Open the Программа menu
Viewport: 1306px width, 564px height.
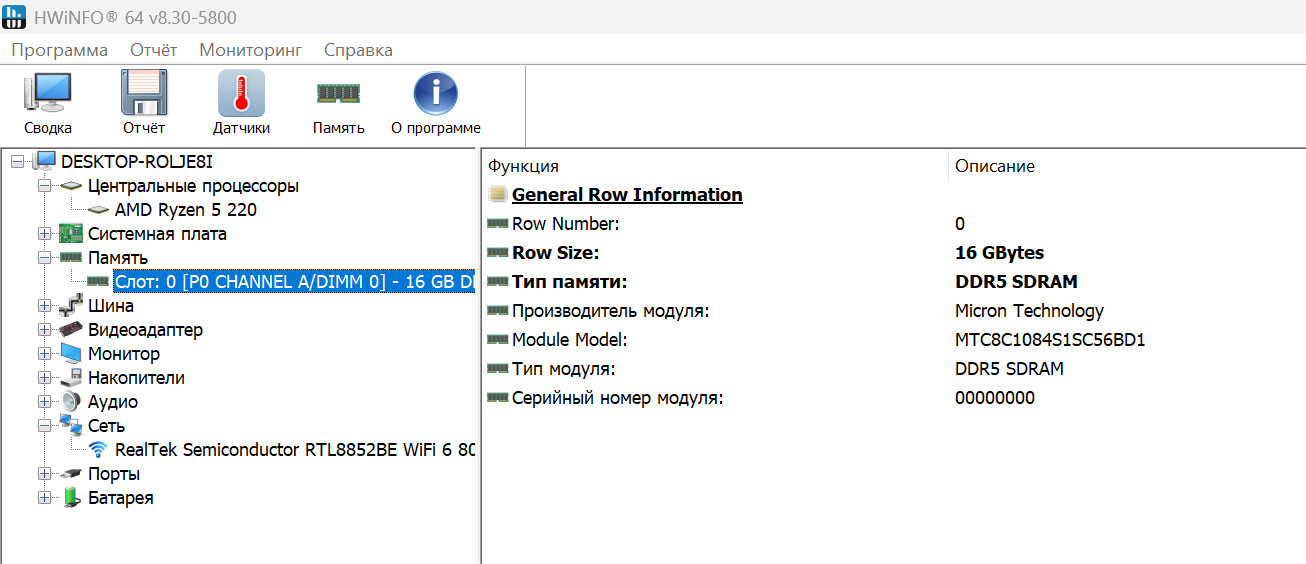tap(59, 50)
